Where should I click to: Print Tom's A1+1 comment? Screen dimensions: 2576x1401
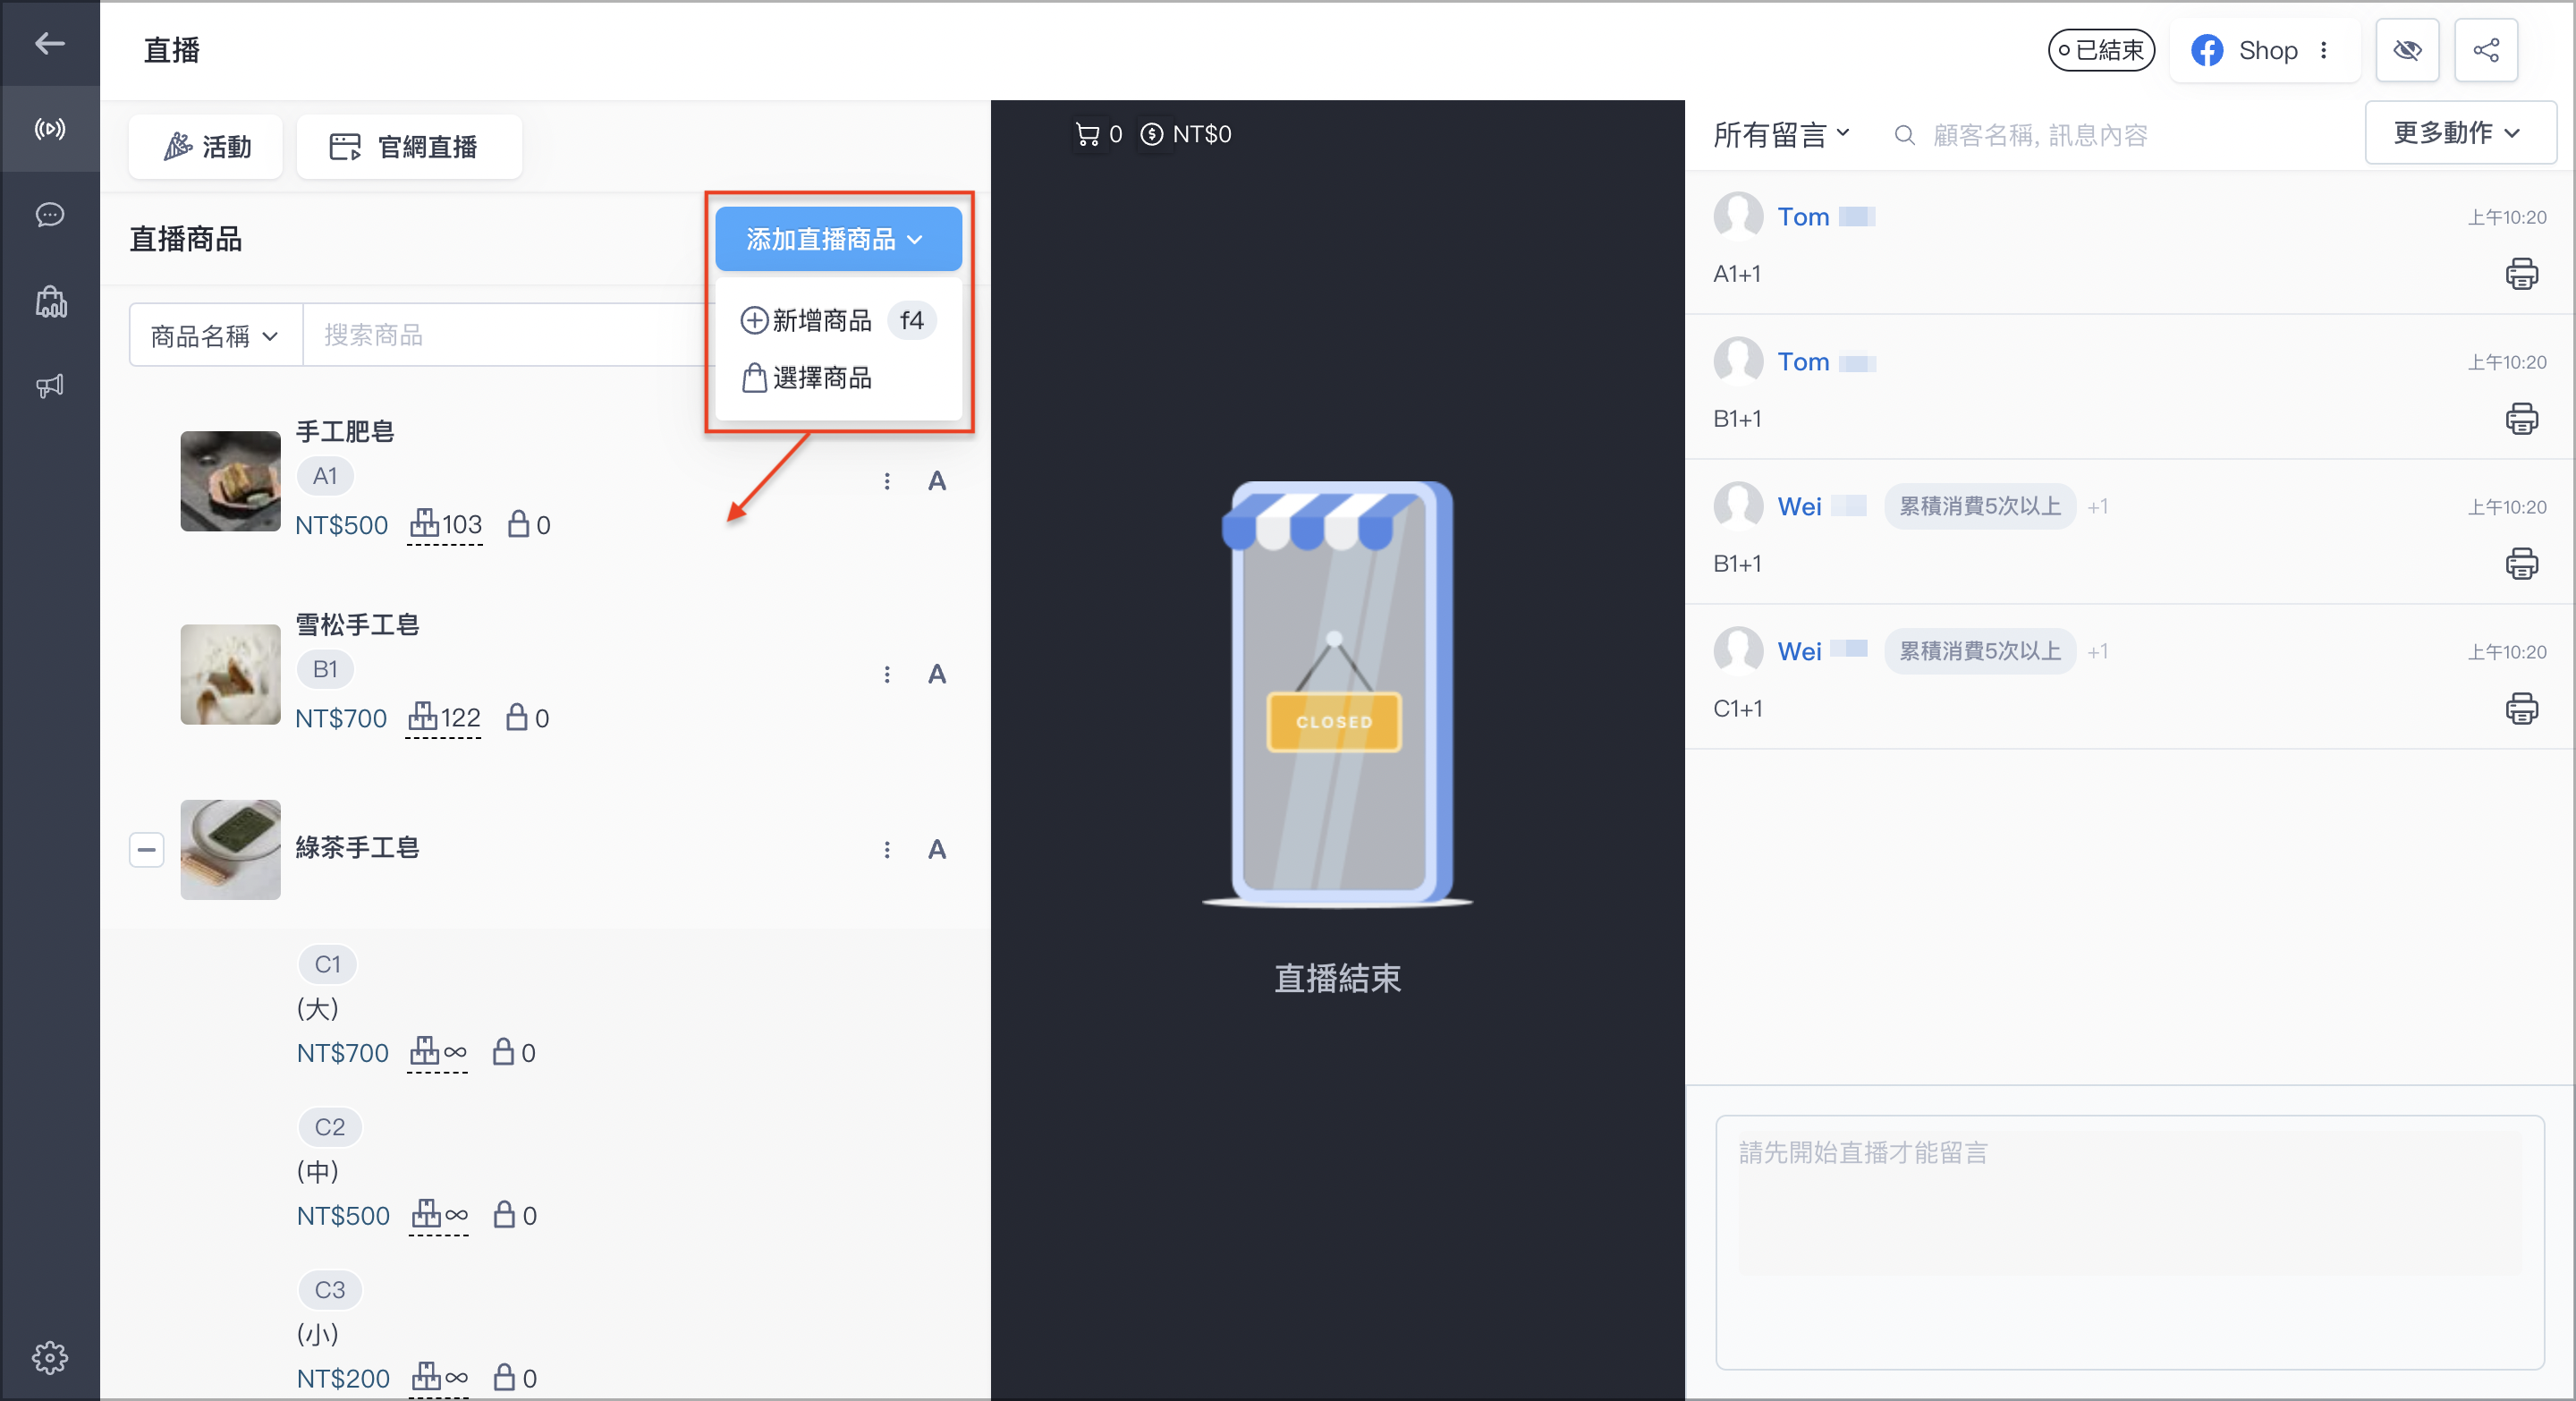click(x=2521, y=274)
